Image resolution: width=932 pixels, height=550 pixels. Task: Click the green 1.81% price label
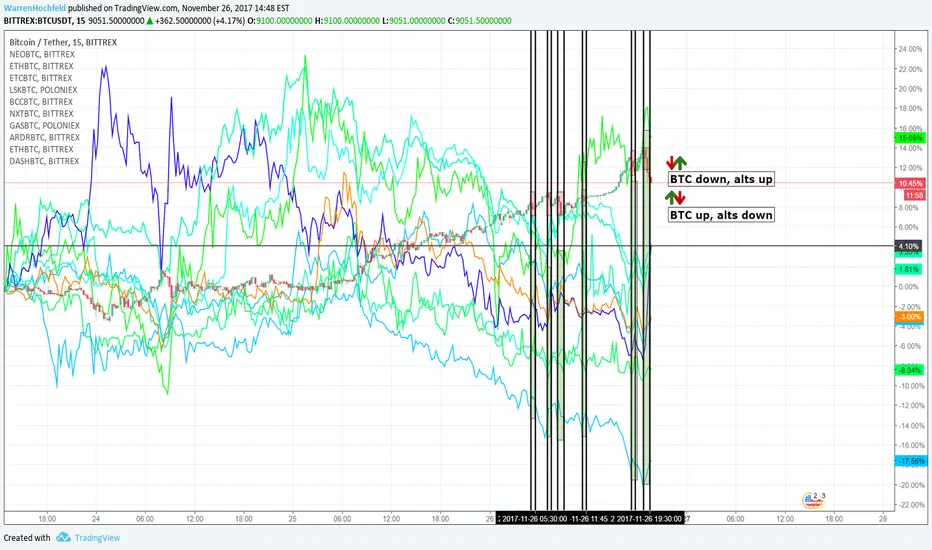pyautogui.click(x=910, y=269)
